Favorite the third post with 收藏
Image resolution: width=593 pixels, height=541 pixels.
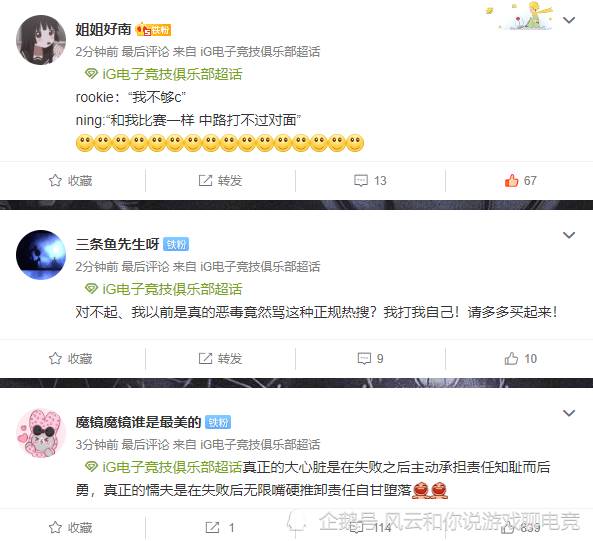coord(70,527)
